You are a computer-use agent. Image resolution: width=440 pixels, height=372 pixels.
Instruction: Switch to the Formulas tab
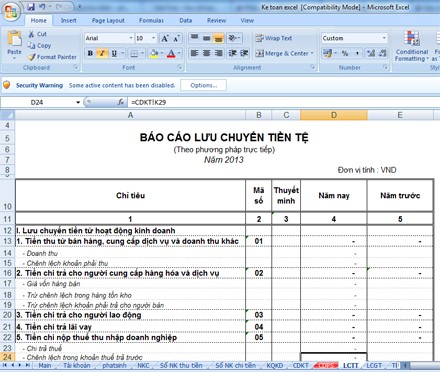coord(151,21)
